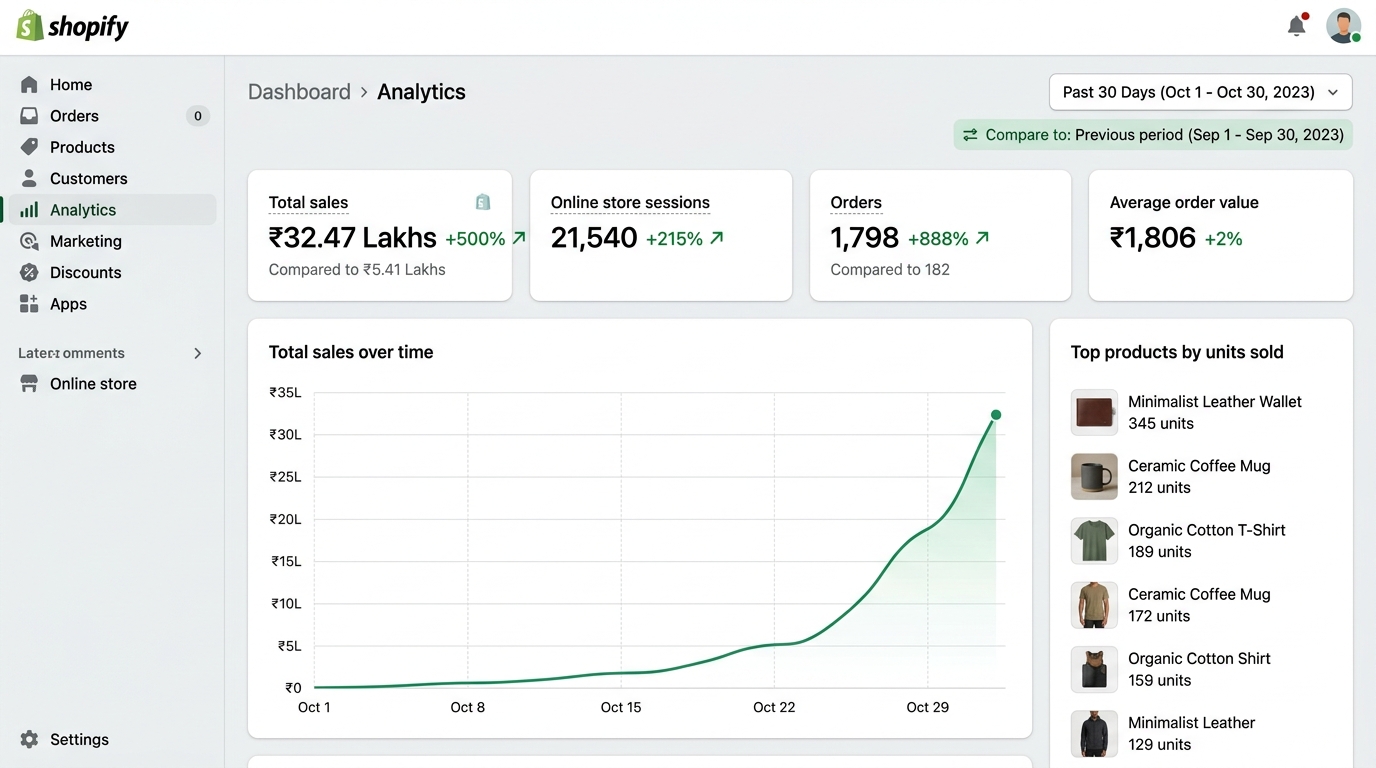
Task: Click the Analytics breadcrumb title
Action: click(x=421, y=92)
